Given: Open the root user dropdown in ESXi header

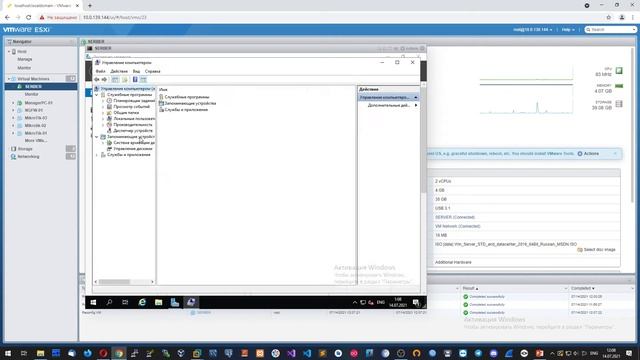Looking at the screenshot, I should tap(533, 30).
